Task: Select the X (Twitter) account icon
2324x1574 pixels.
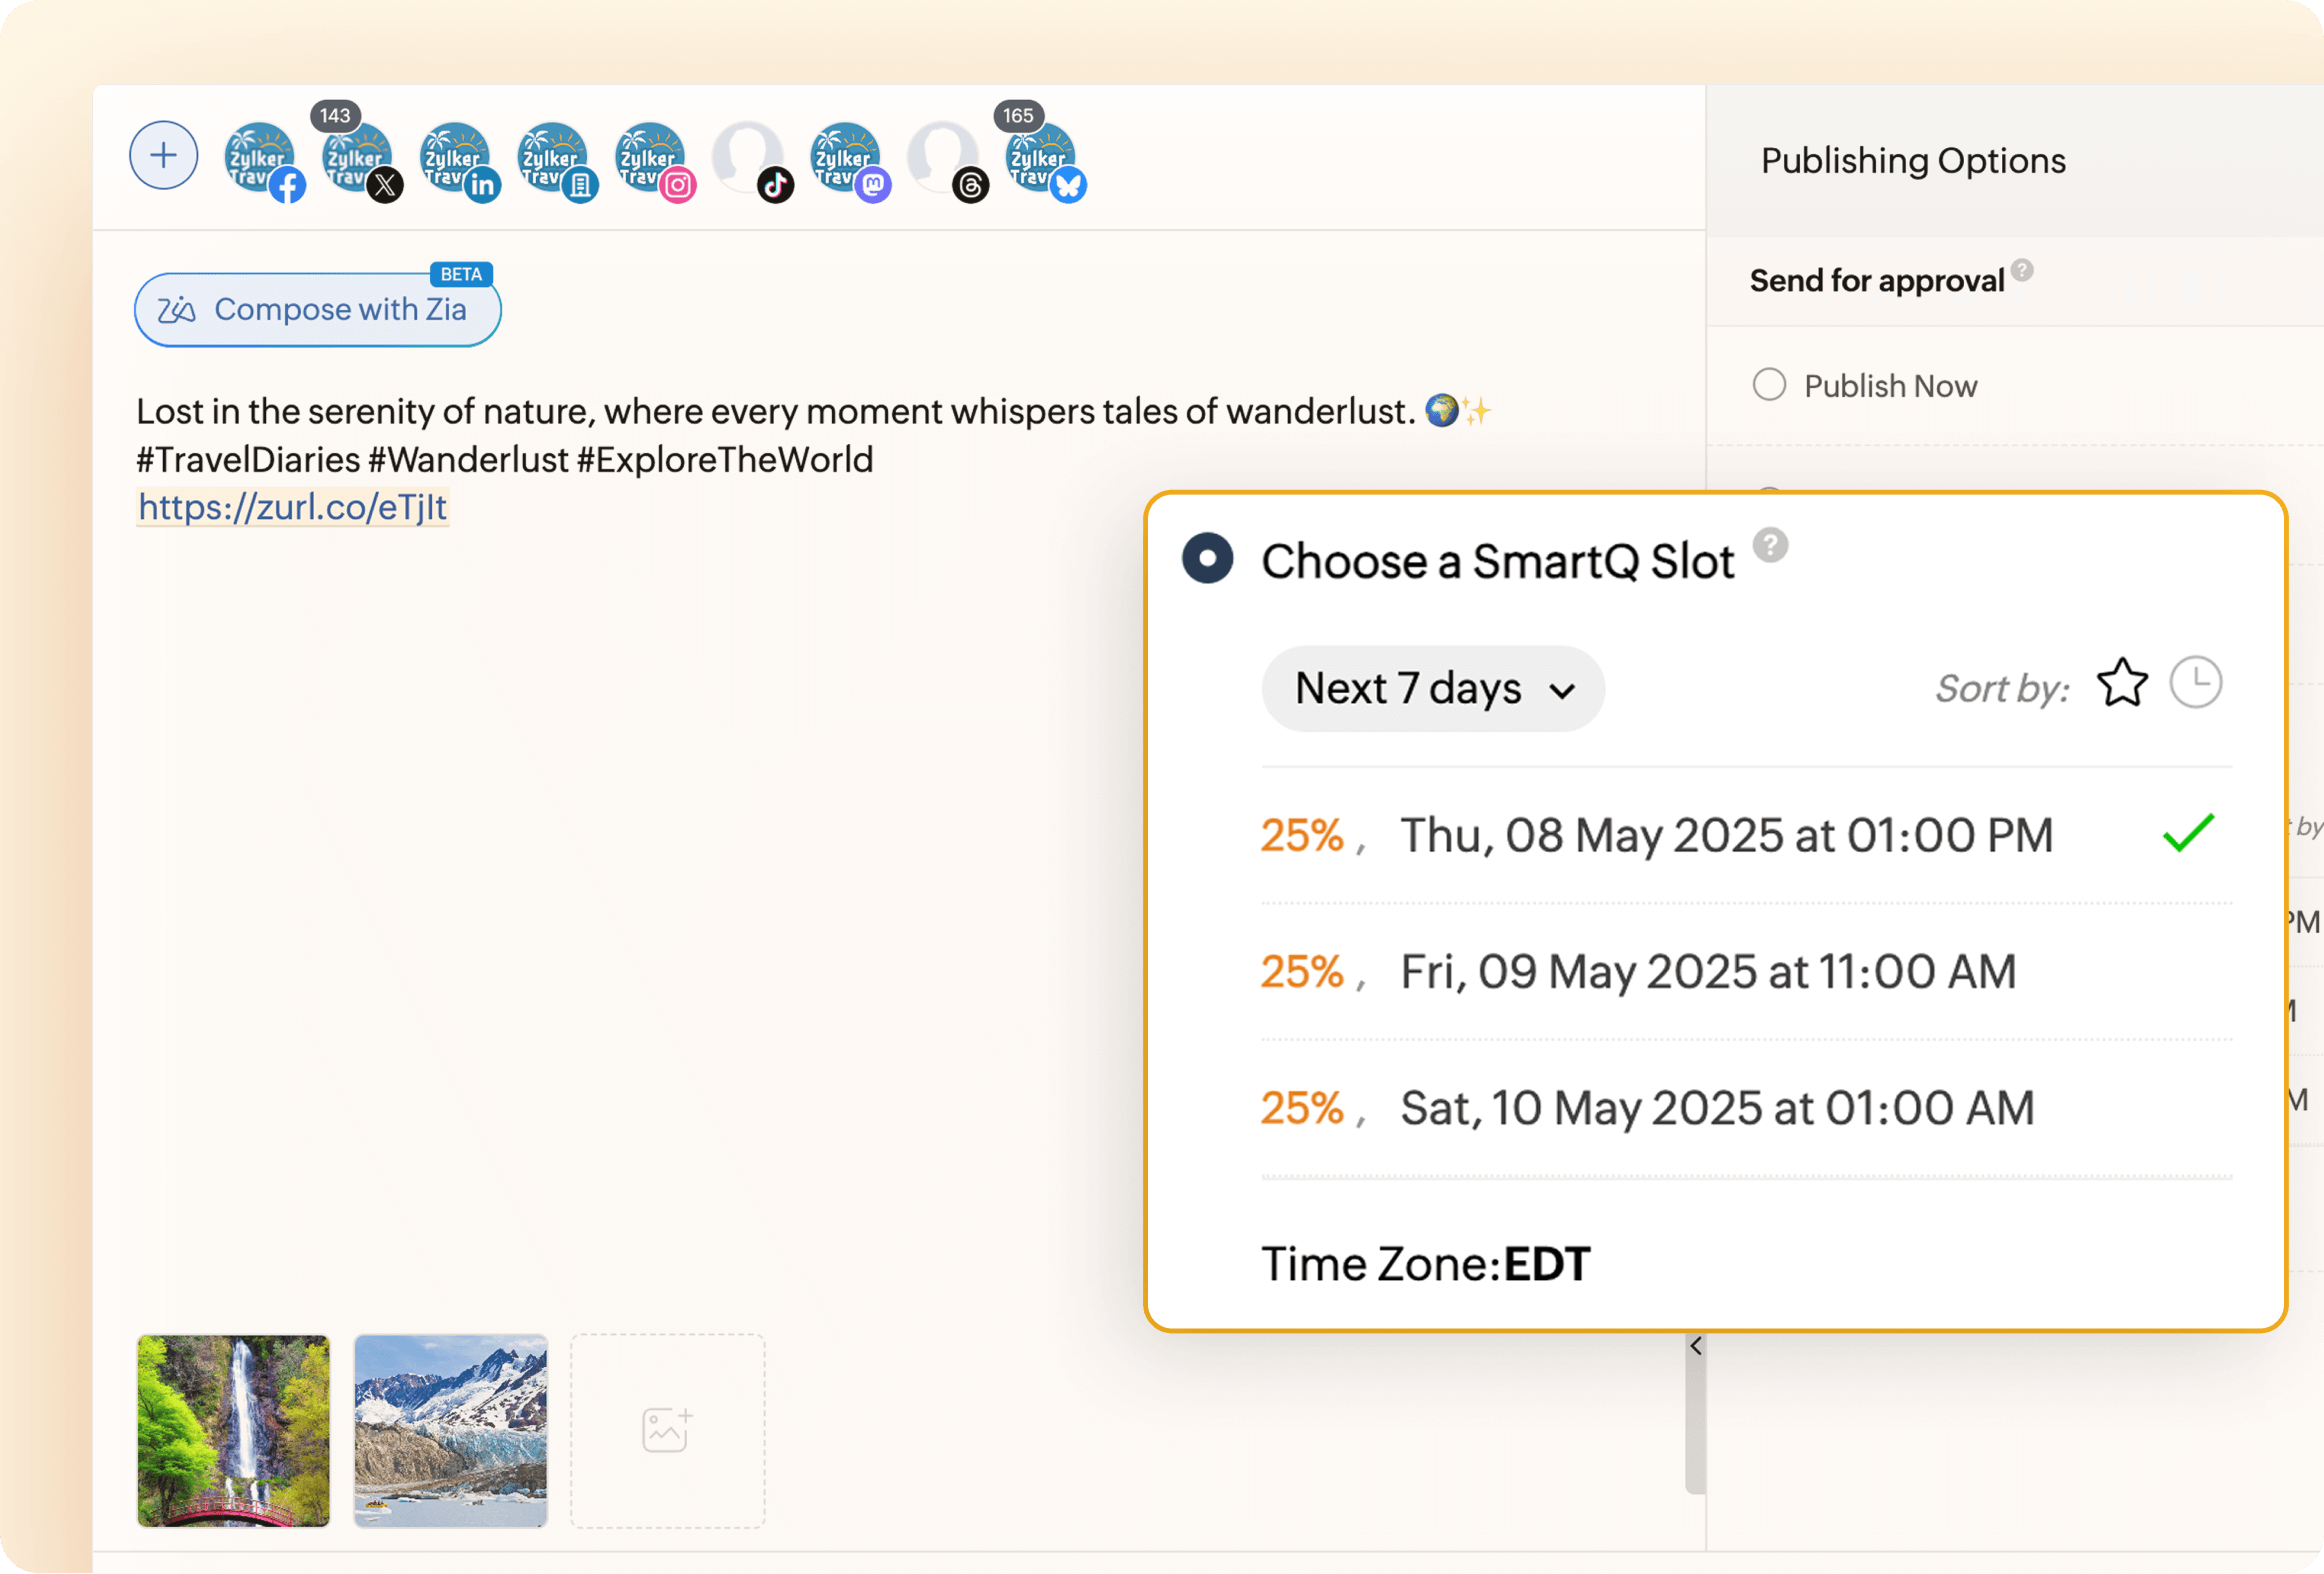Action: coord(358,158)
